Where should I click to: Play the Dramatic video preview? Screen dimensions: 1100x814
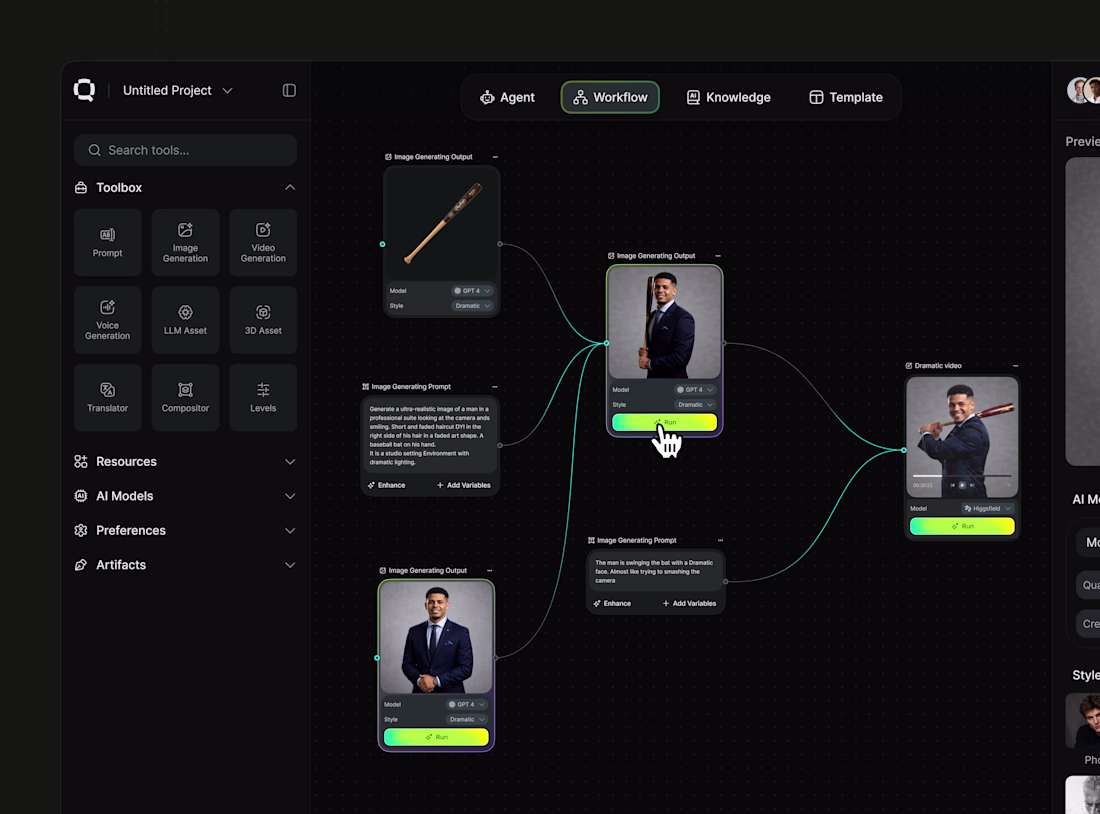pos(962,485)
